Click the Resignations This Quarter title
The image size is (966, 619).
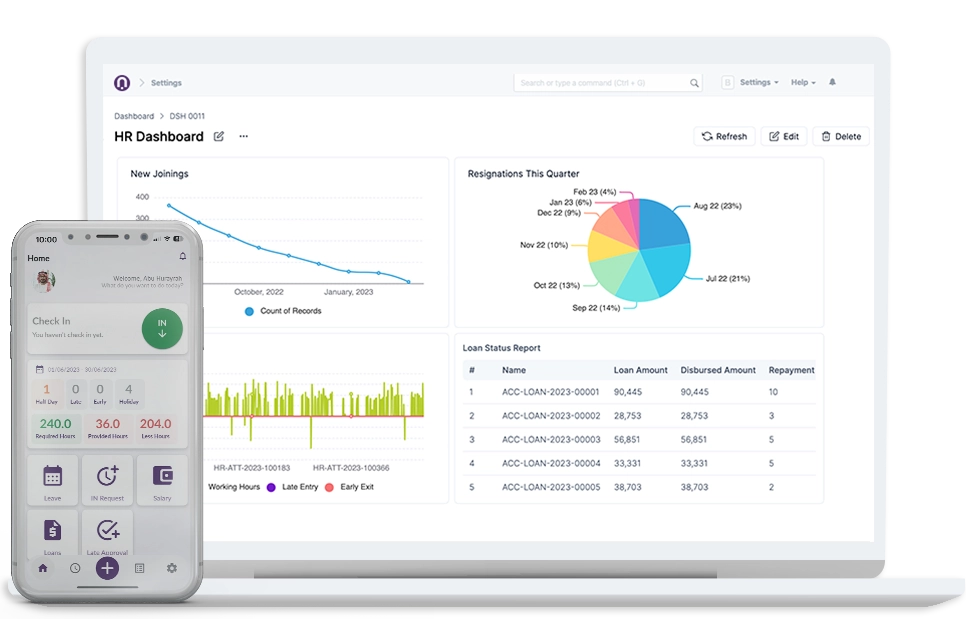(523, 174)
